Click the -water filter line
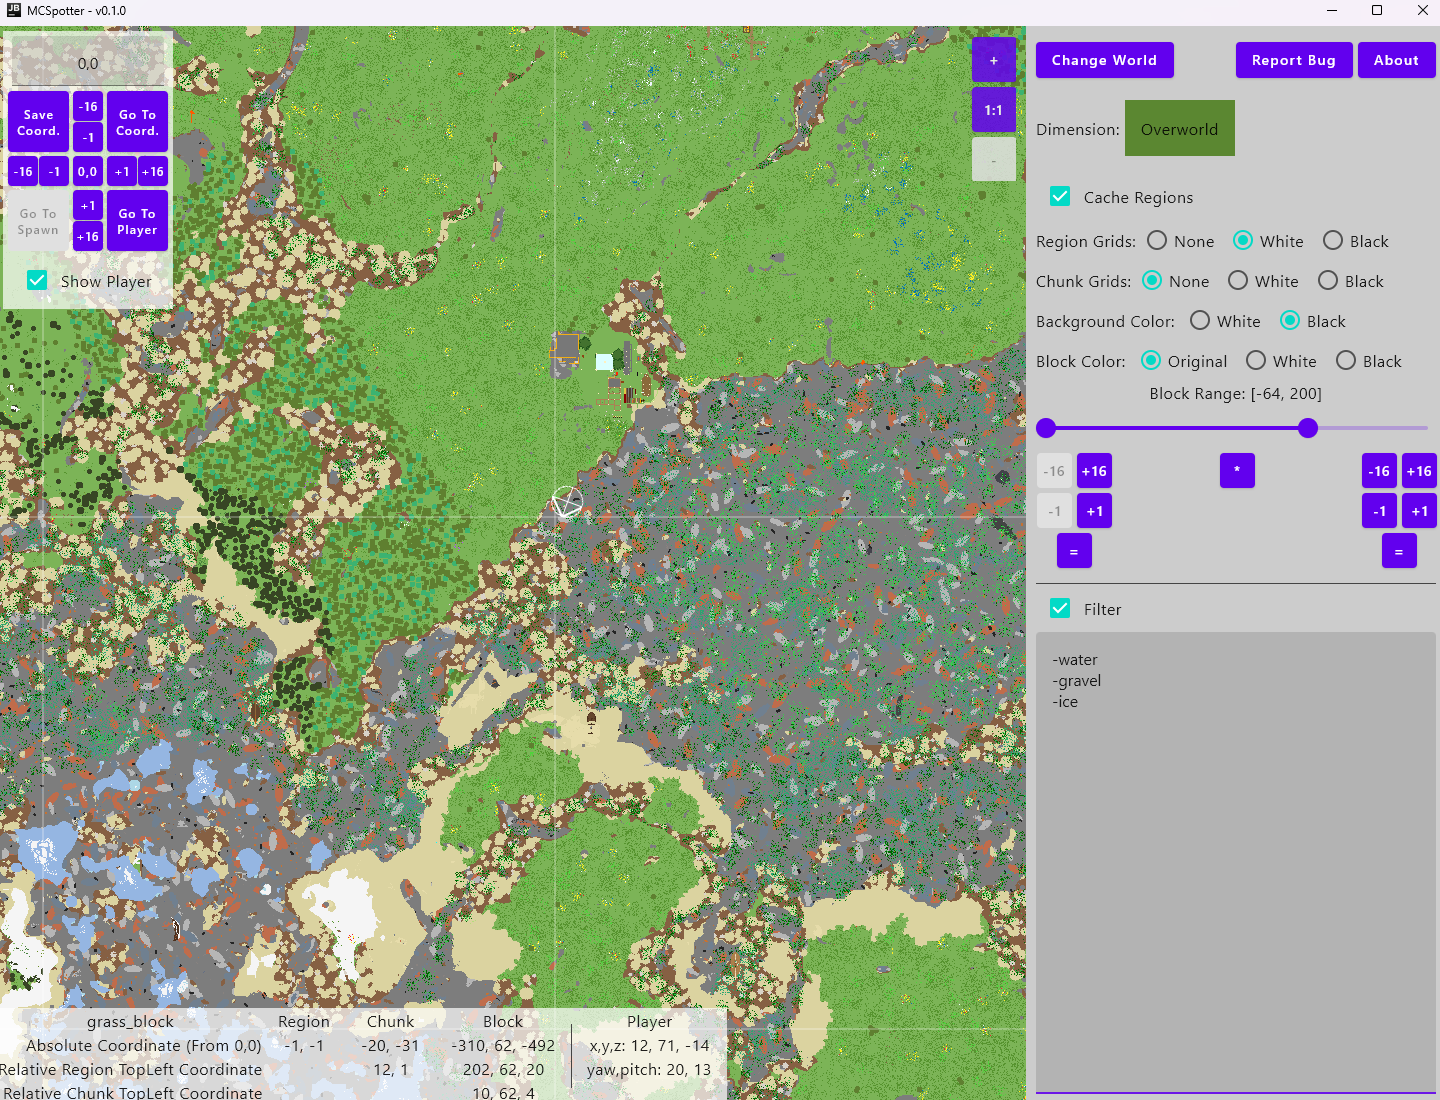 1075,660
